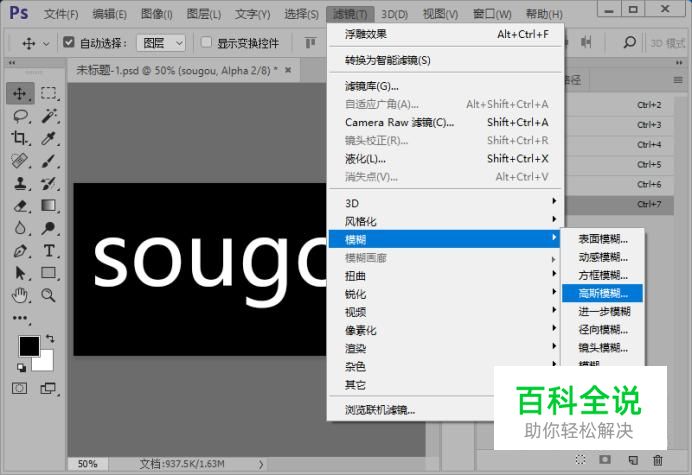Select the Healing Brush tool
This screenshot has height=475, width=692.
tap(19, 161)
